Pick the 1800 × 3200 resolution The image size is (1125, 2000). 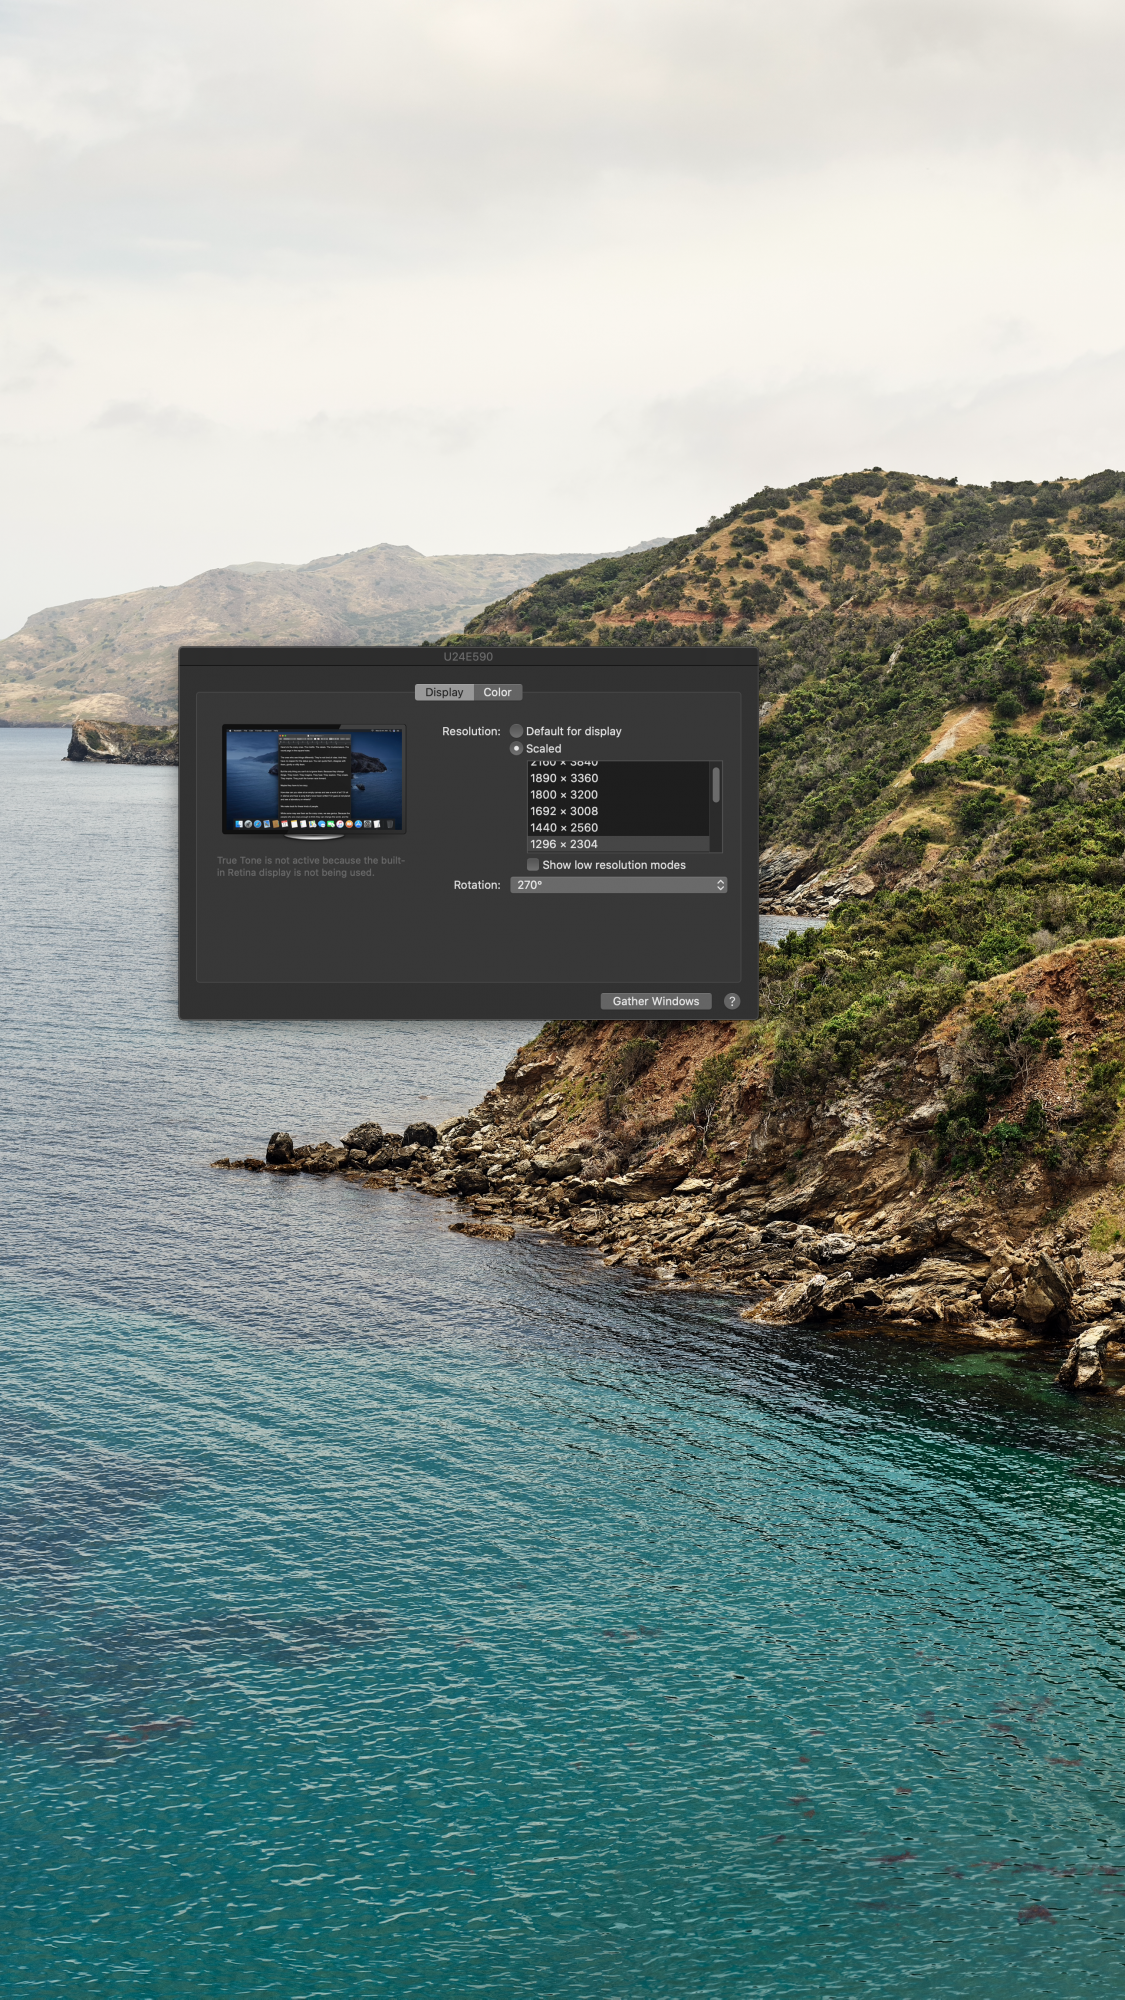click(x=618, y=795)
